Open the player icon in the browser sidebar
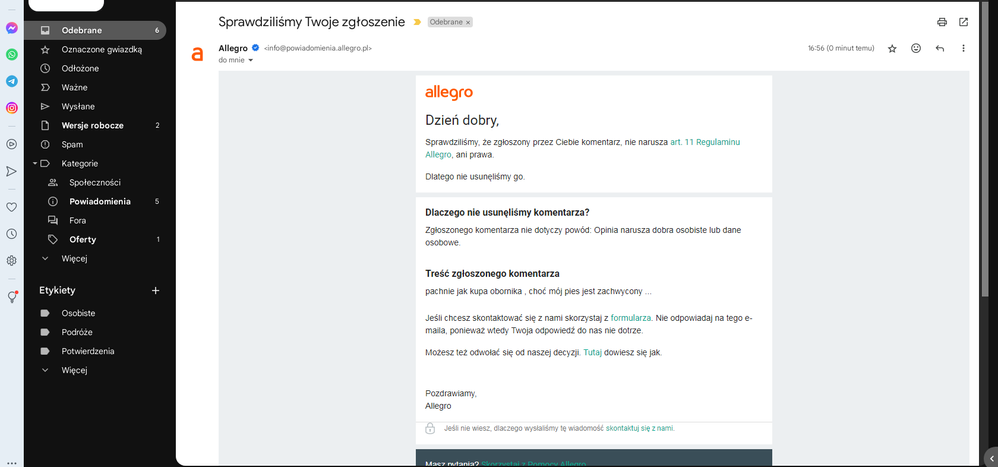The height and width of the screenshot is (467, 998). click(x=11, y=144)
